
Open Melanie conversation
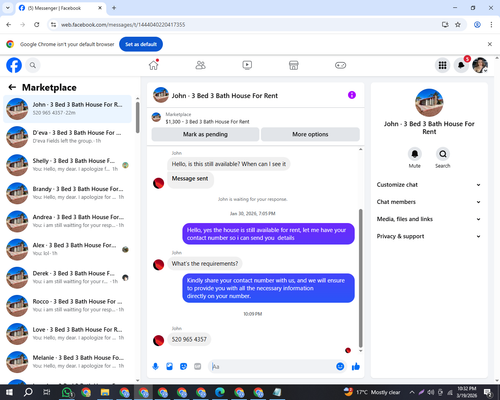67,362
